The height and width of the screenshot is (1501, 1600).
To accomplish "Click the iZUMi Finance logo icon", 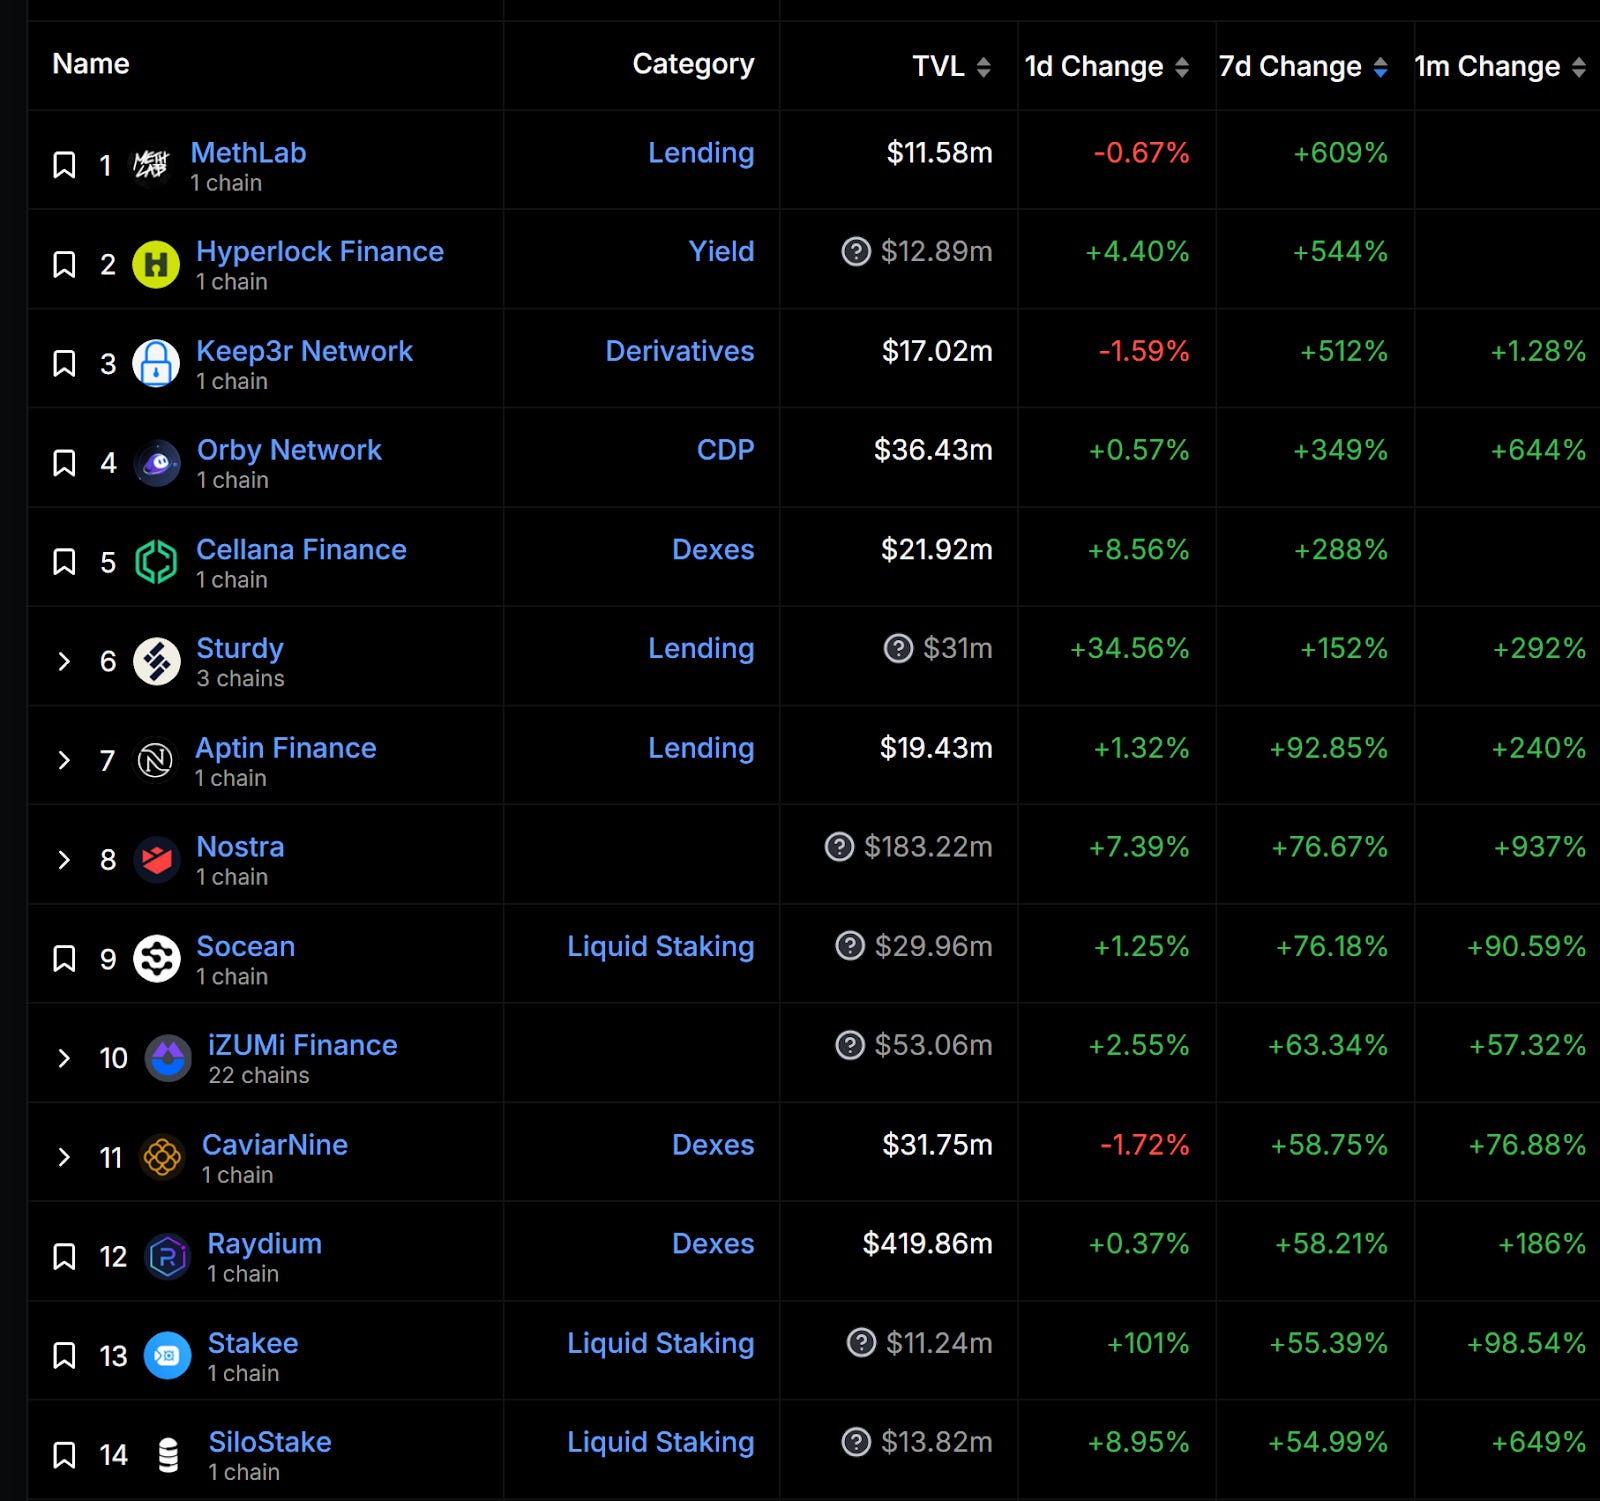I will click(168, 1058).
